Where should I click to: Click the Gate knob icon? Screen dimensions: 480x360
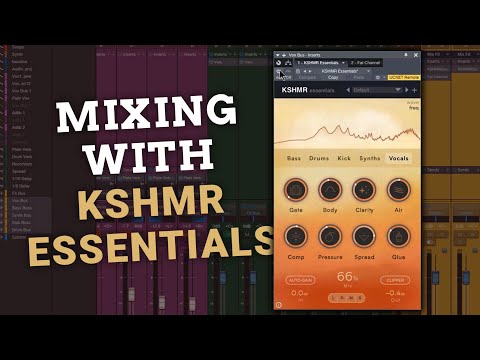tap(296, 190)
